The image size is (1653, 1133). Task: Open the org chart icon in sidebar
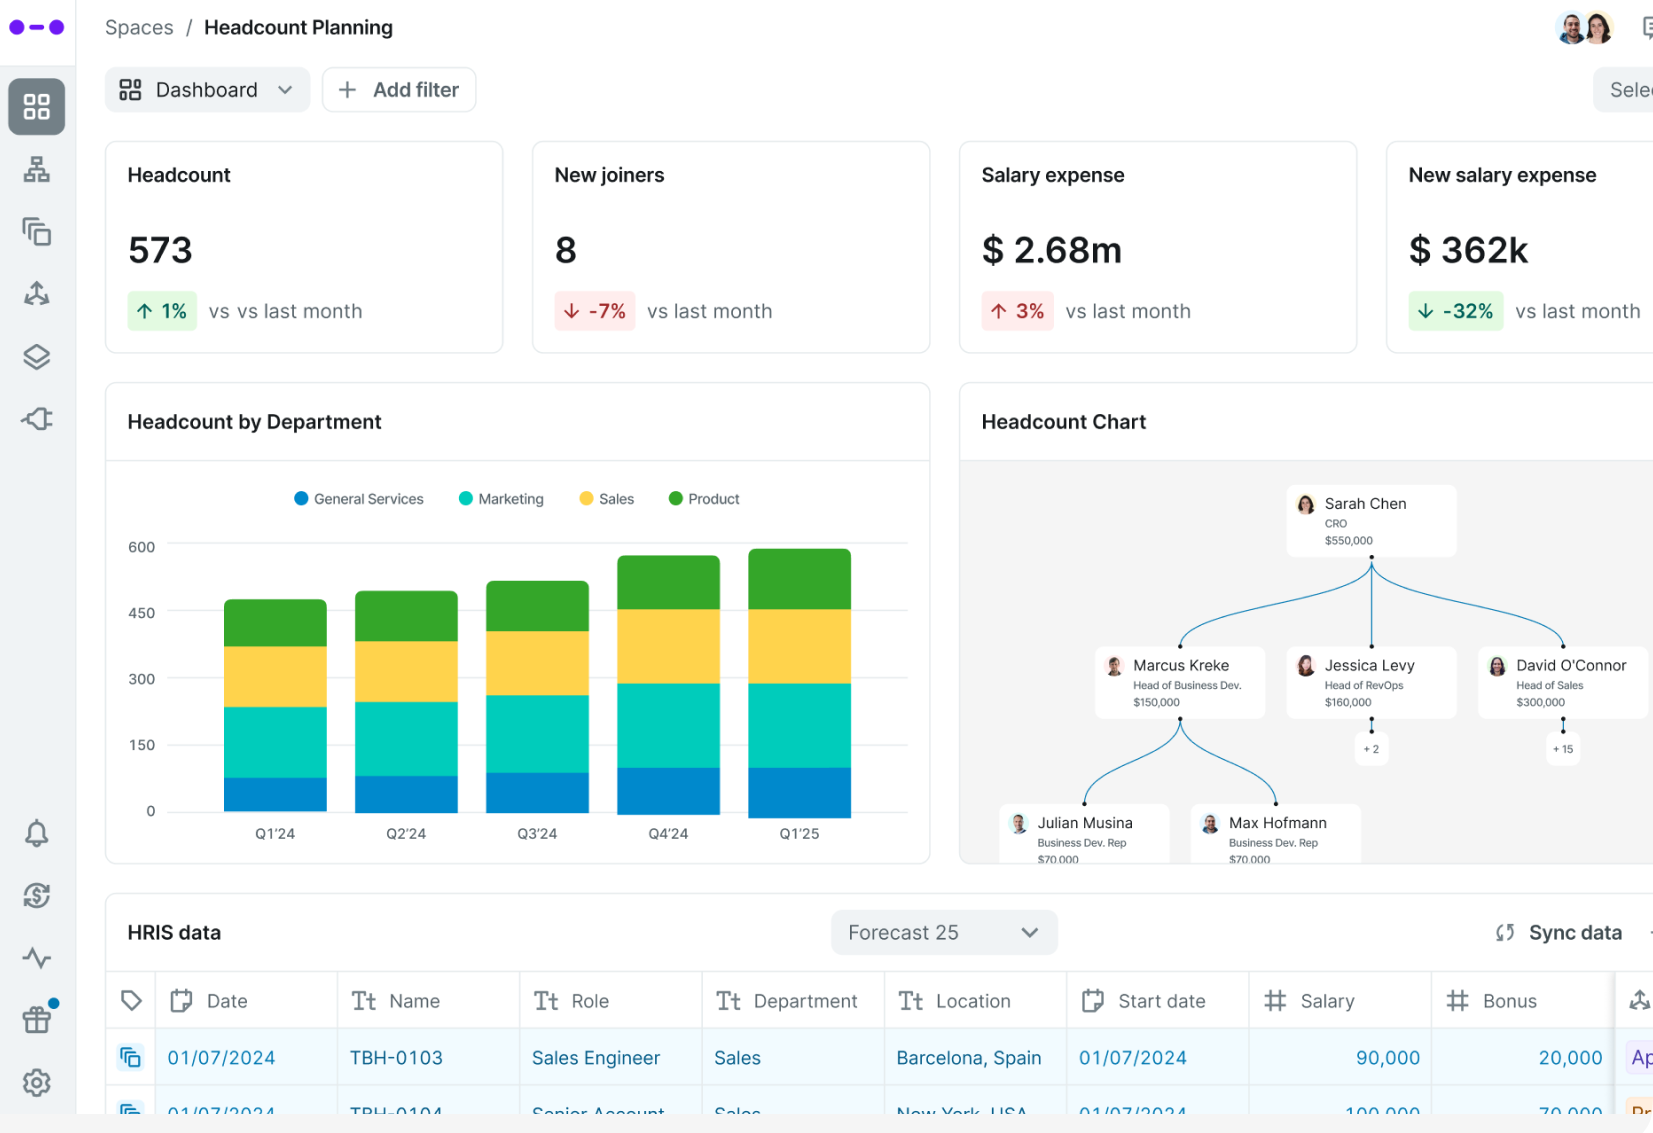click(37, 170)
